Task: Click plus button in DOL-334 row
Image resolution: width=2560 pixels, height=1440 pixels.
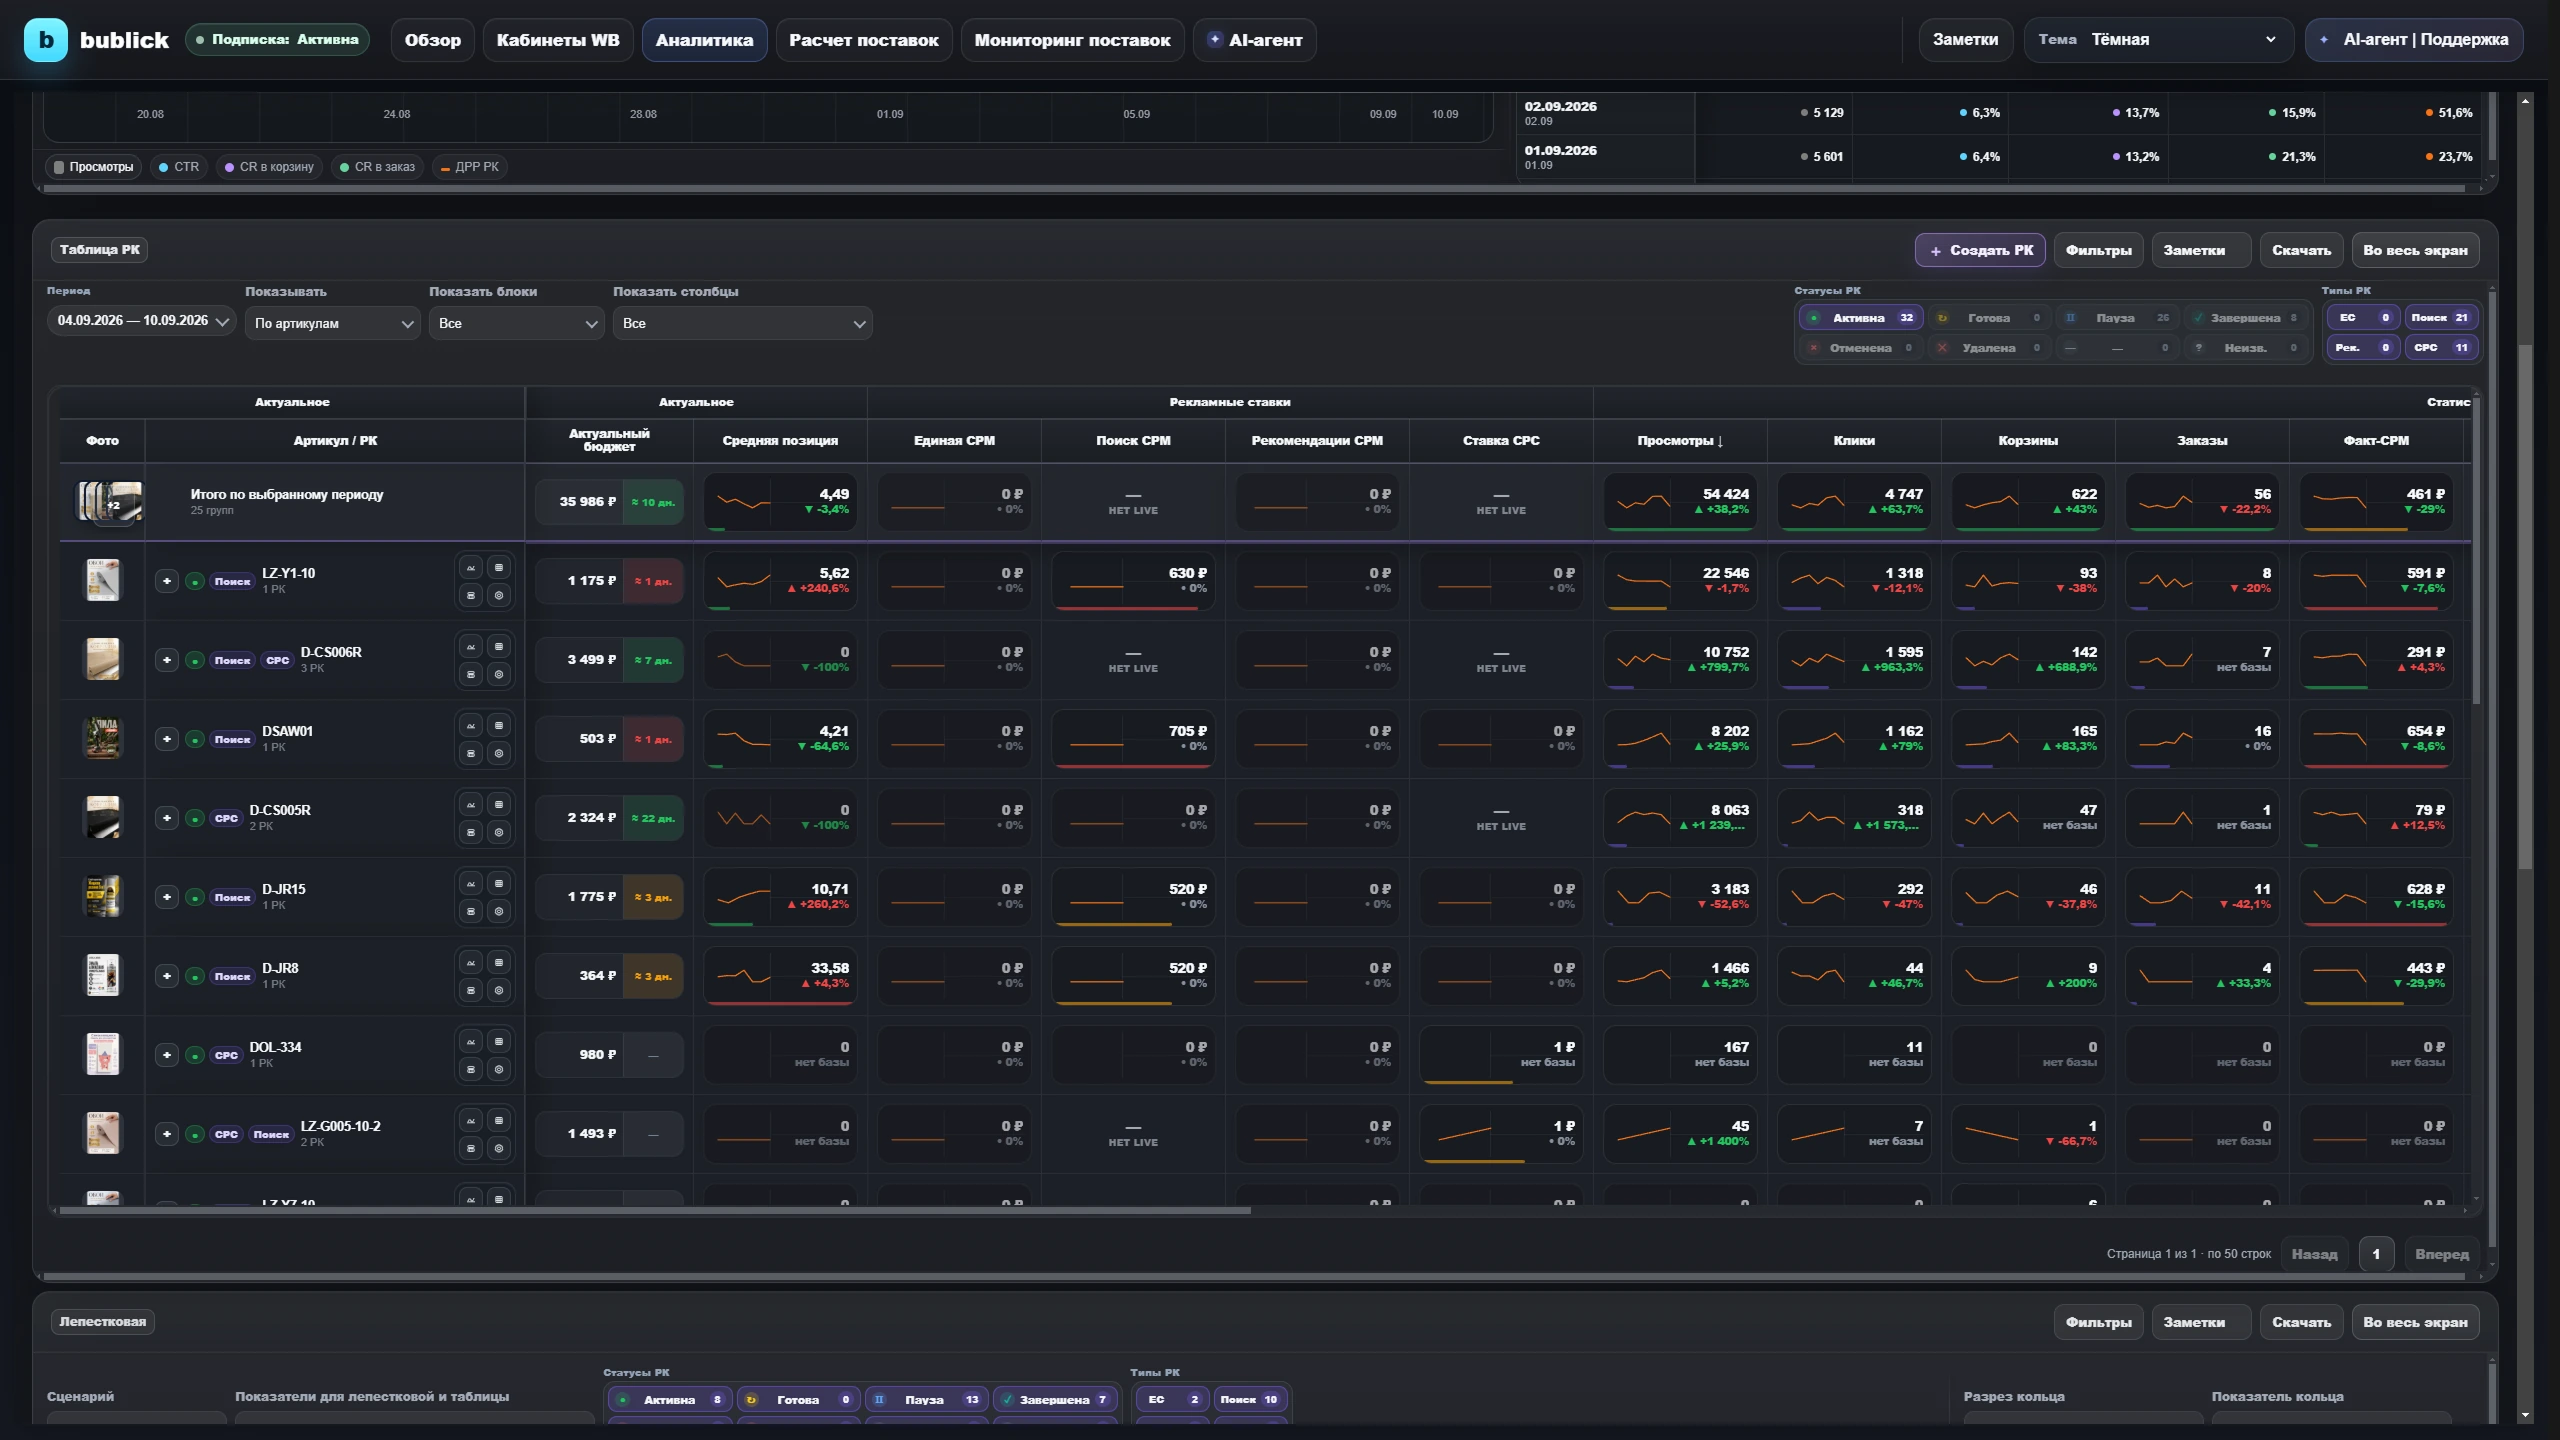Action: pos(167,1055)
